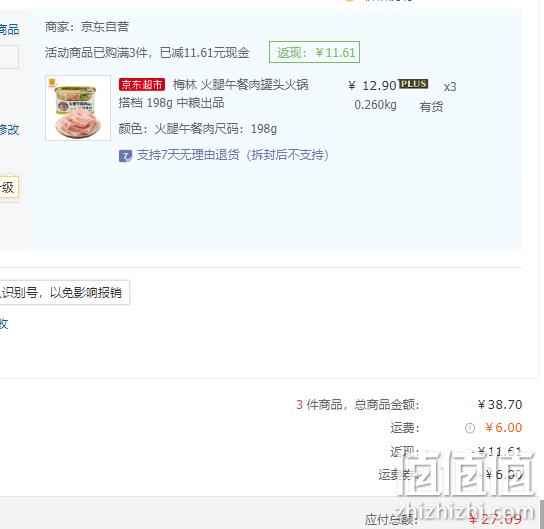Click the partially visible 商品 link
The width and height of the screenshot is (544, 529).
pos(9,29)
